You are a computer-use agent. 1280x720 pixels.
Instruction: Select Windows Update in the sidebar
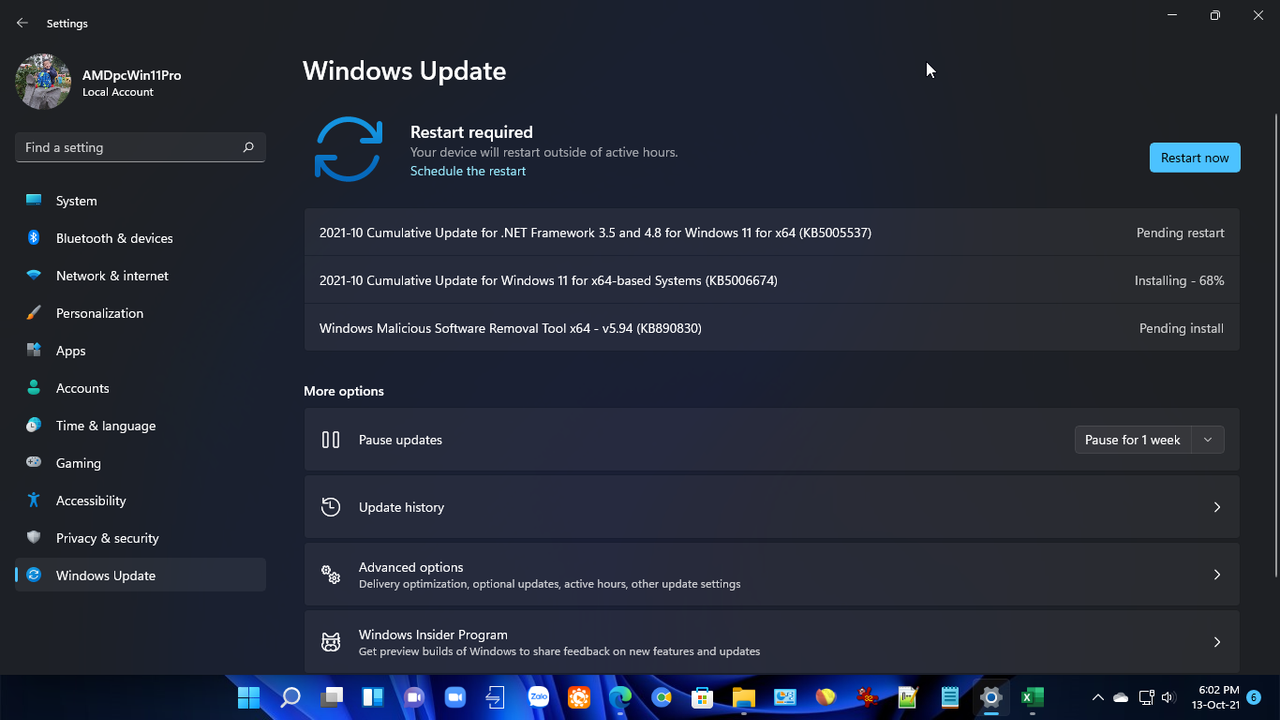click(x=140, y=576)
